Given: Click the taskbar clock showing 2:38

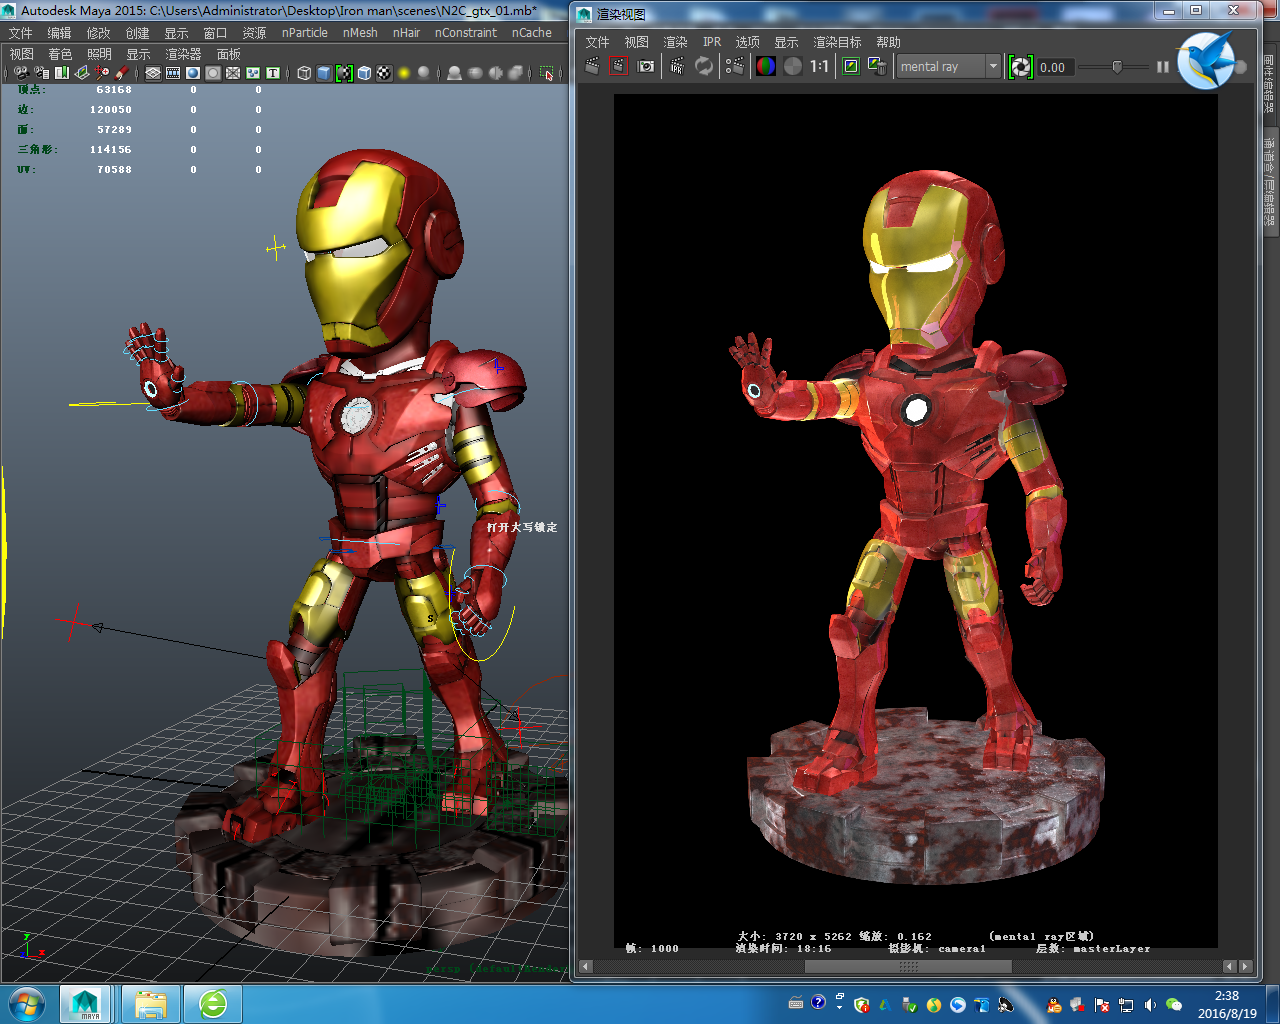Looking at the screenshot, I should (1227, 996).
